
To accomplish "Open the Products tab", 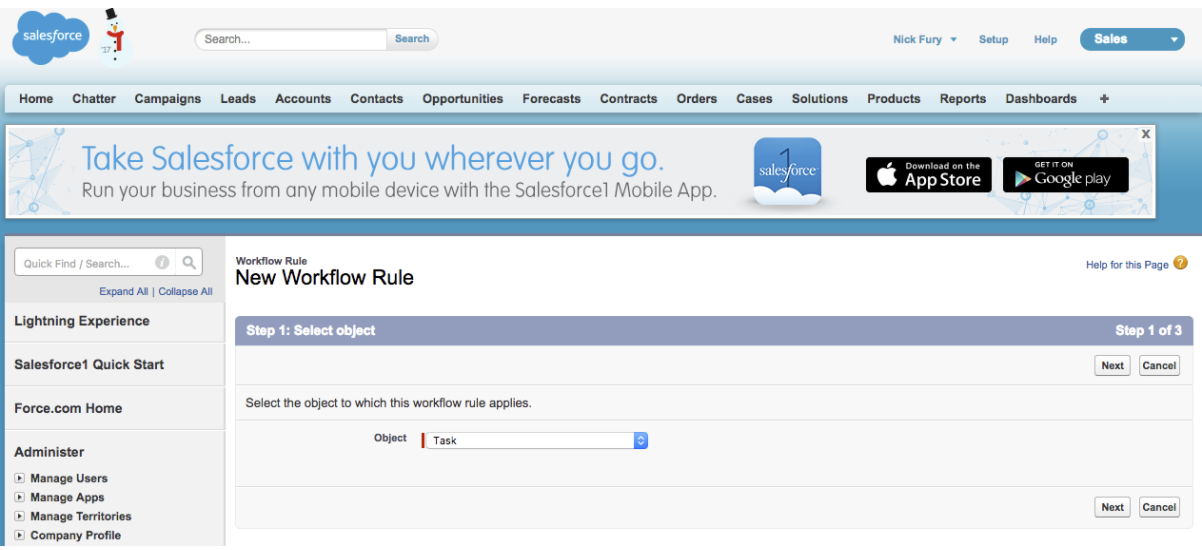I will pyautogui.click(x=894, y=99).
